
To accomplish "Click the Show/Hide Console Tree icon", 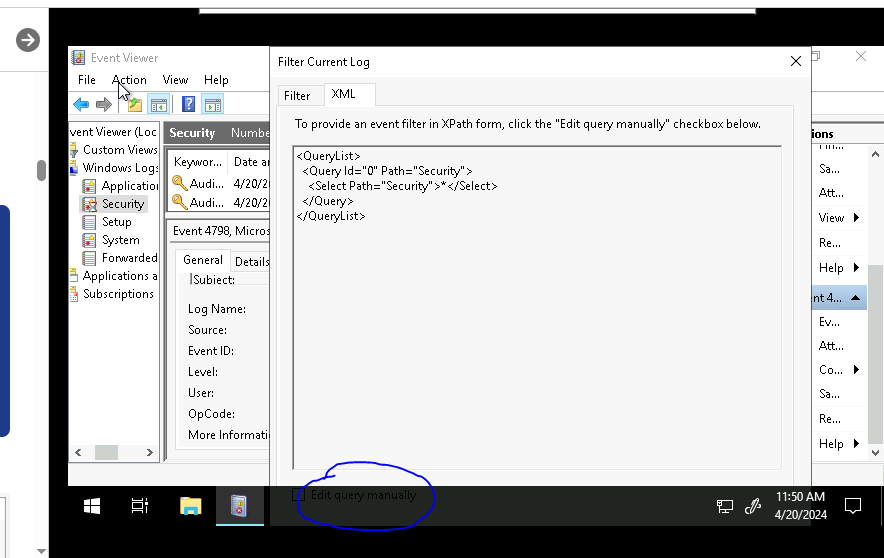I will 158,105.
